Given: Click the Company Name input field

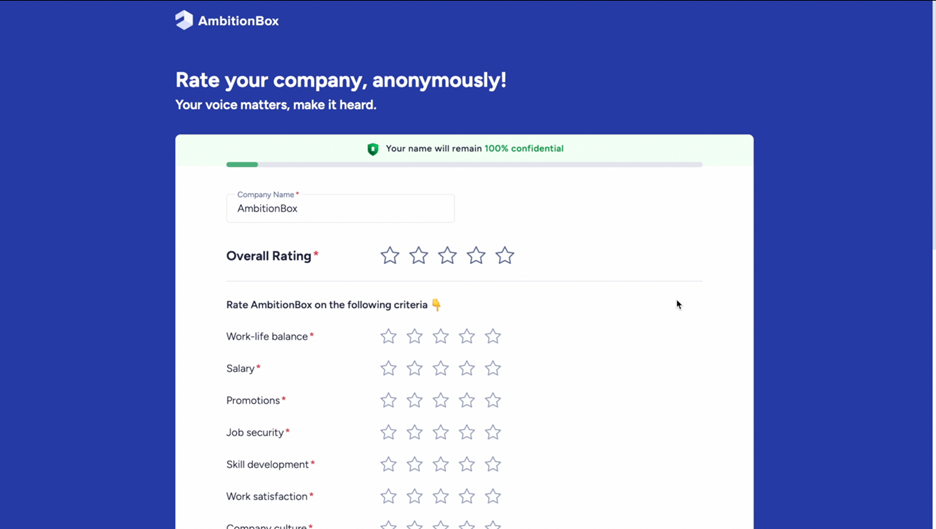Looking at the screenshot, I should 340,208.
